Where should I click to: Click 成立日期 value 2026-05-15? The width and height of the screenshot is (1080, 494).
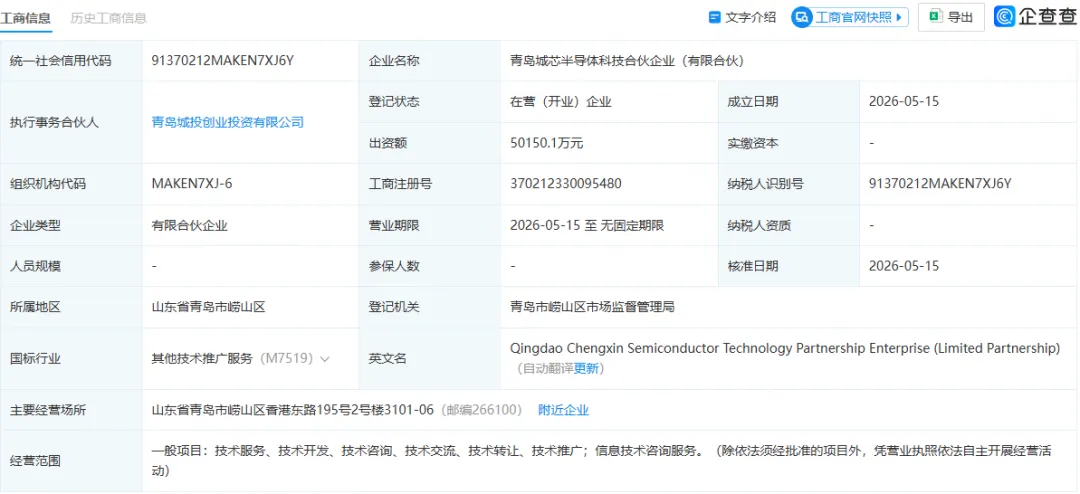point(904,102)
